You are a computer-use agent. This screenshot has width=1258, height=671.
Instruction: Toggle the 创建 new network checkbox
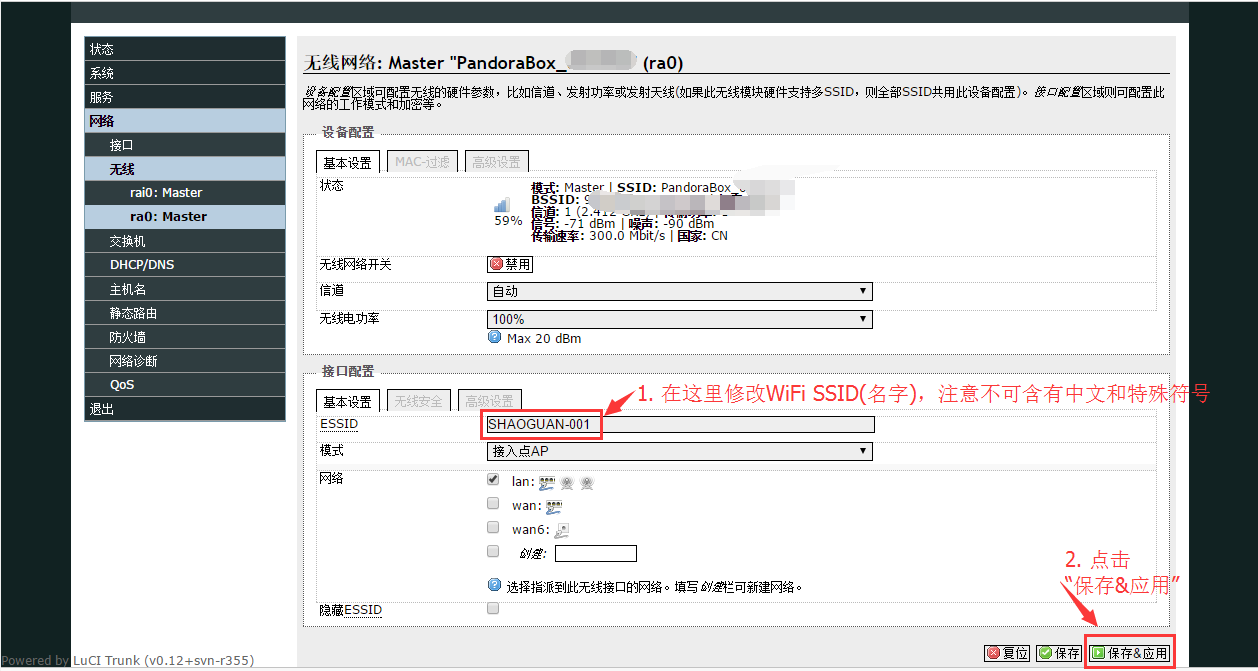click(x=493, y=551)
